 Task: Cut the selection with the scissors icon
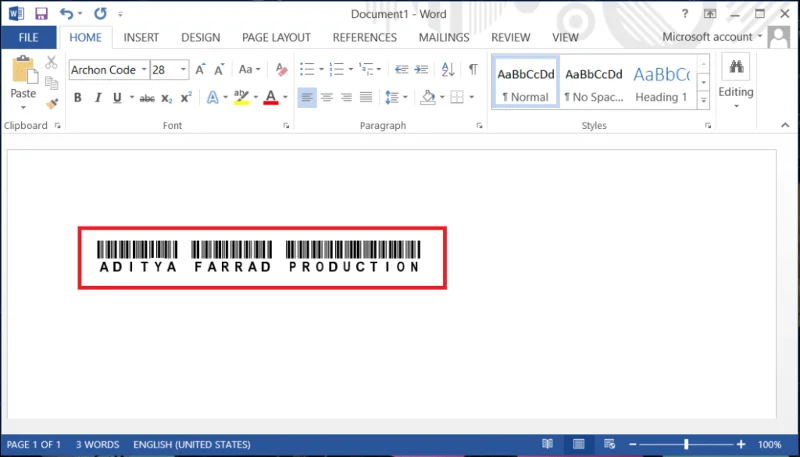tap(51, 62)
